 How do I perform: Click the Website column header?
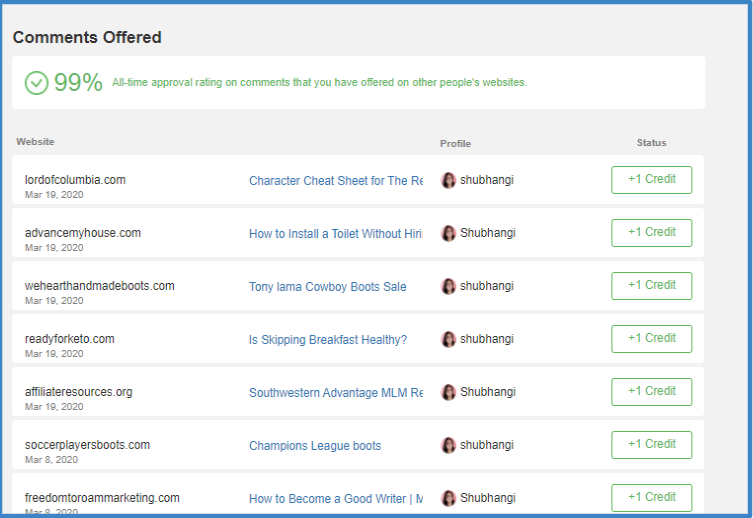click(35, 142)
